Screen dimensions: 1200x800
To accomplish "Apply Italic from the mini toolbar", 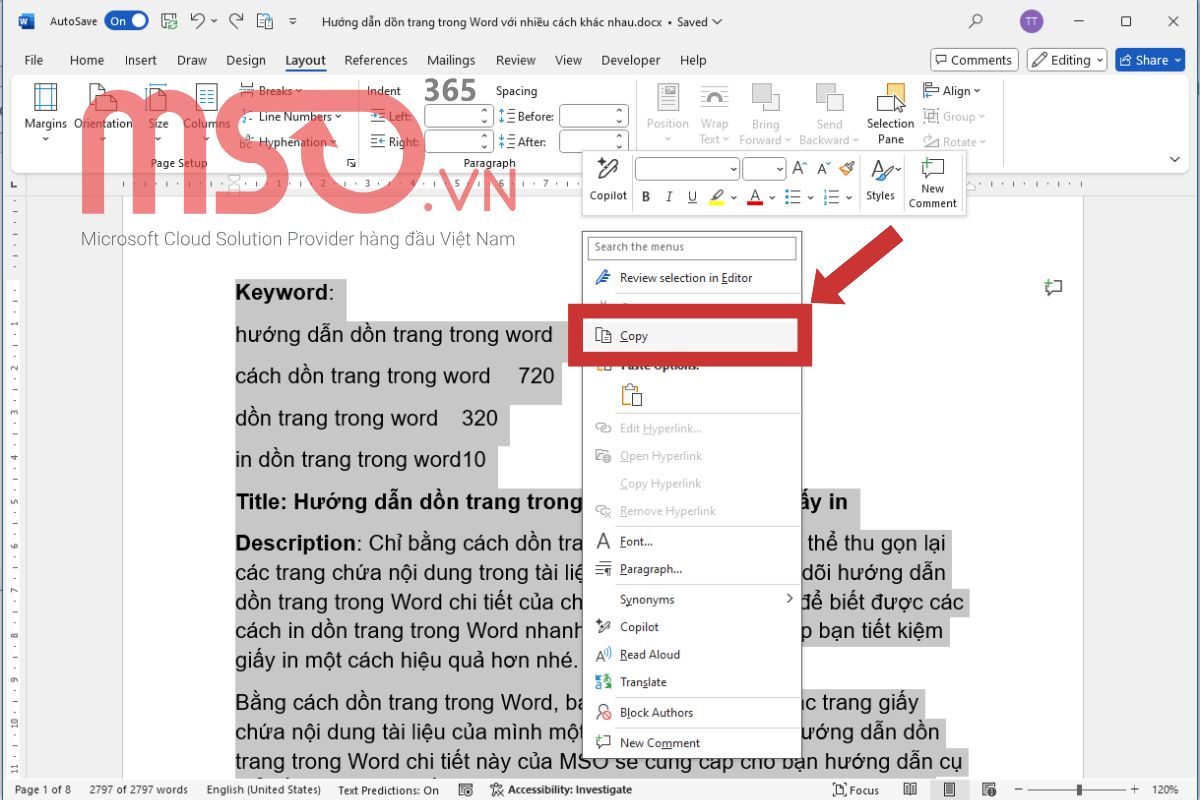I will [668, 197].
